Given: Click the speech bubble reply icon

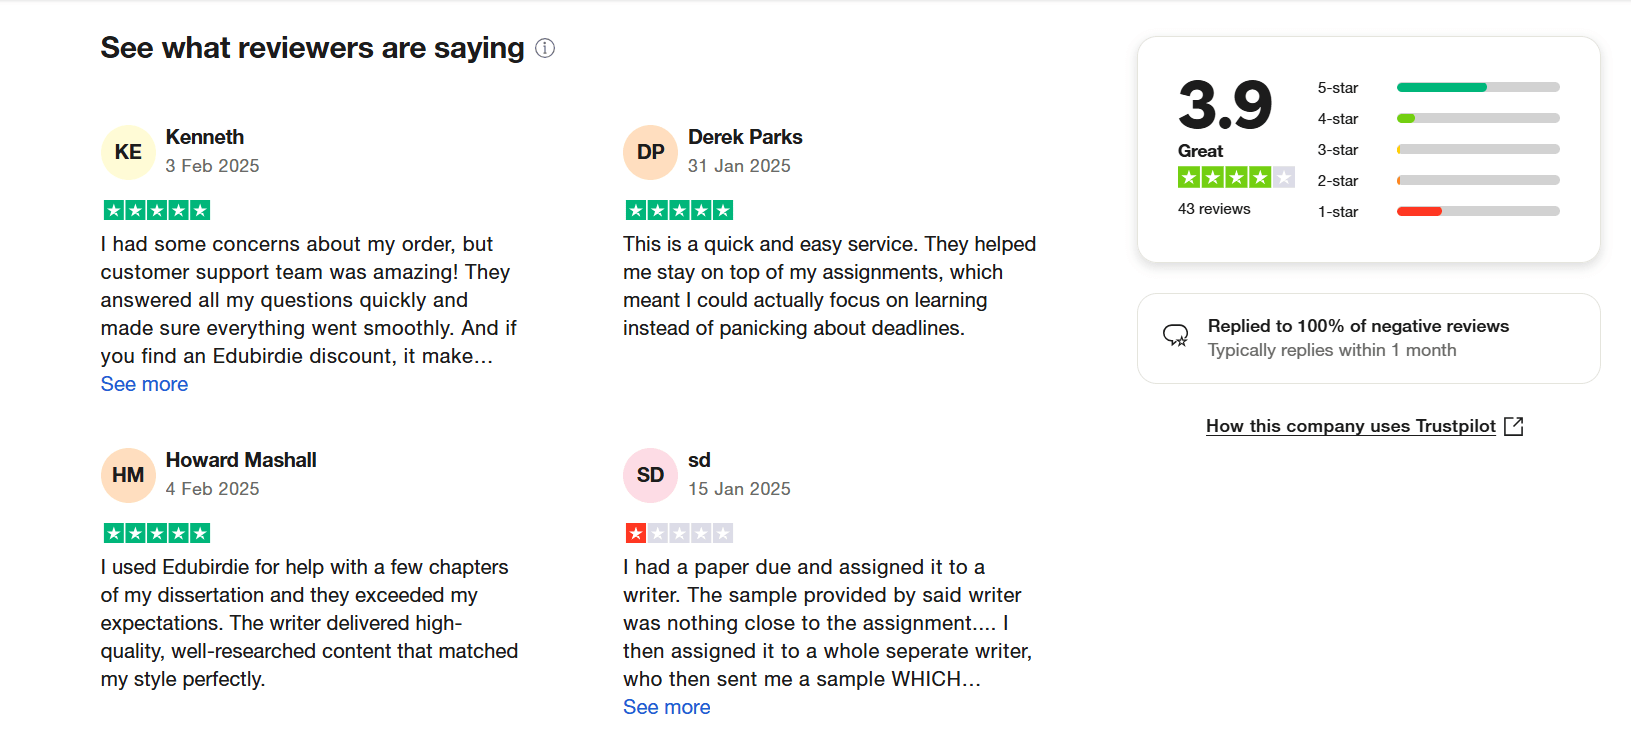Looking at the screenshot, I should [1176, 335].
